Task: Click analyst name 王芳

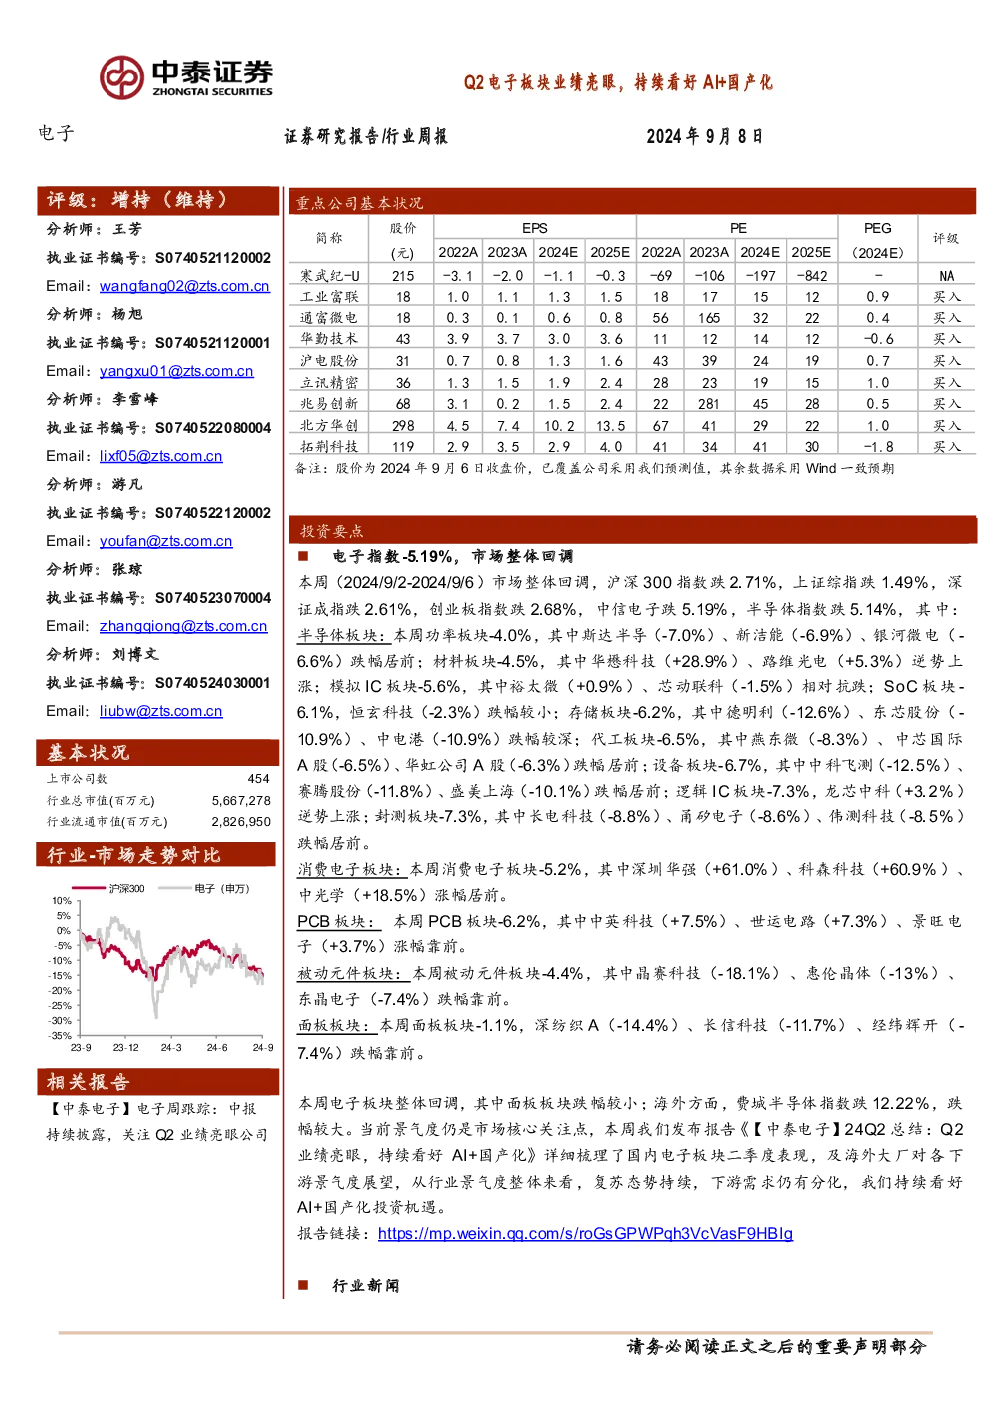Action: click(x=127, y=229)
